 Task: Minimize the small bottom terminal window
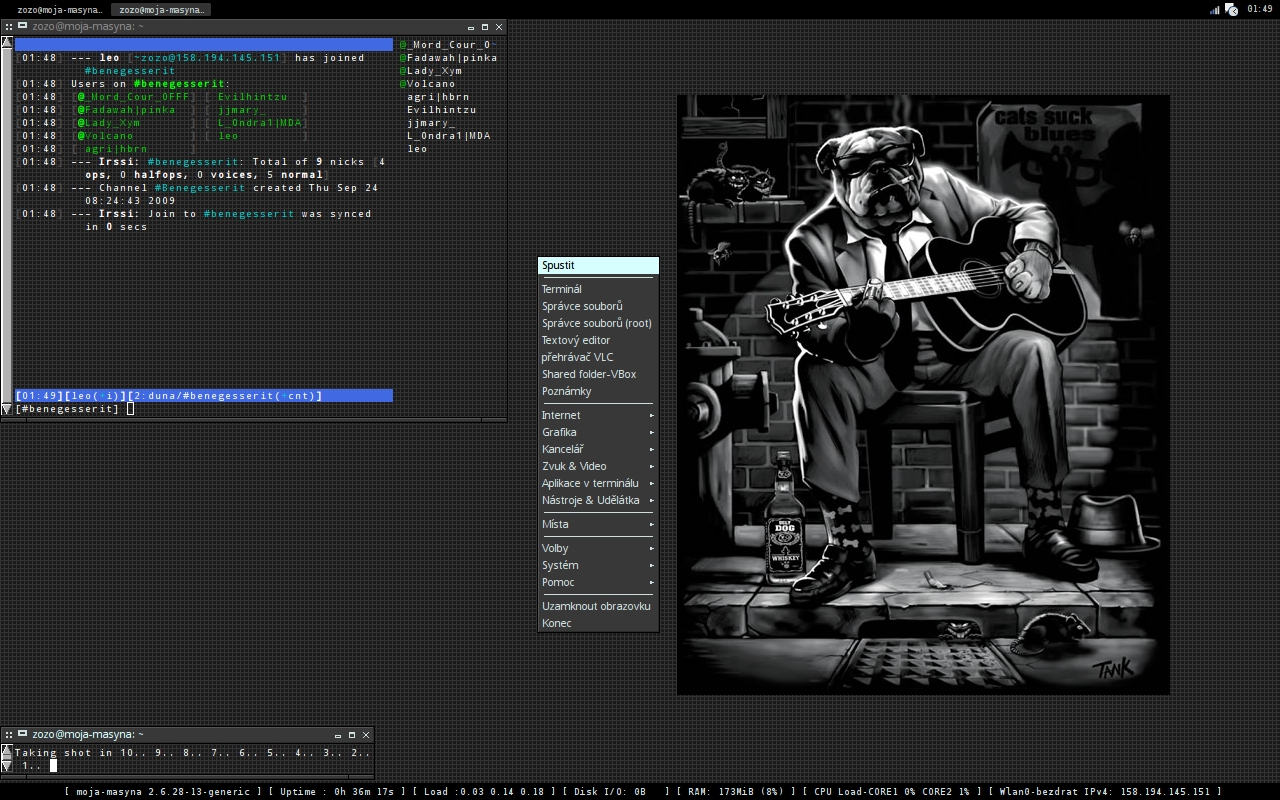[x=338, y=734]
